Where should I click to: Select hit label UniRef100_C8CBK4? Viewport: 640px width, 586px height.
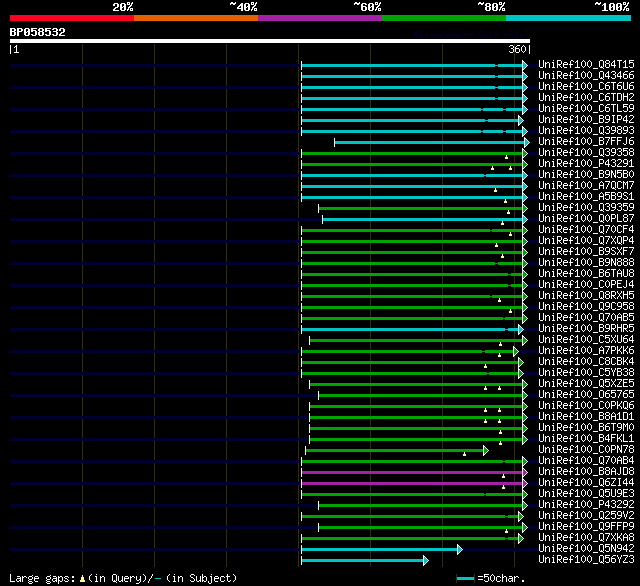pyautogui.click(x=586, y=362)
